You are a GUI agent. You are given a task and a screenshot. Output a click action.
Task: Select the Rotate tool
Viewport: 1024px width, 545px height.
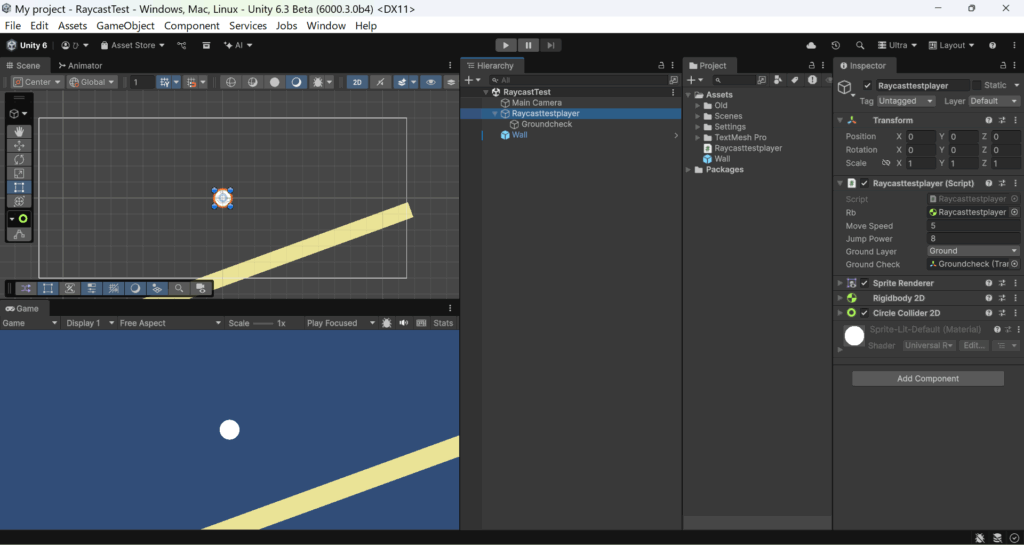point(20,159)
